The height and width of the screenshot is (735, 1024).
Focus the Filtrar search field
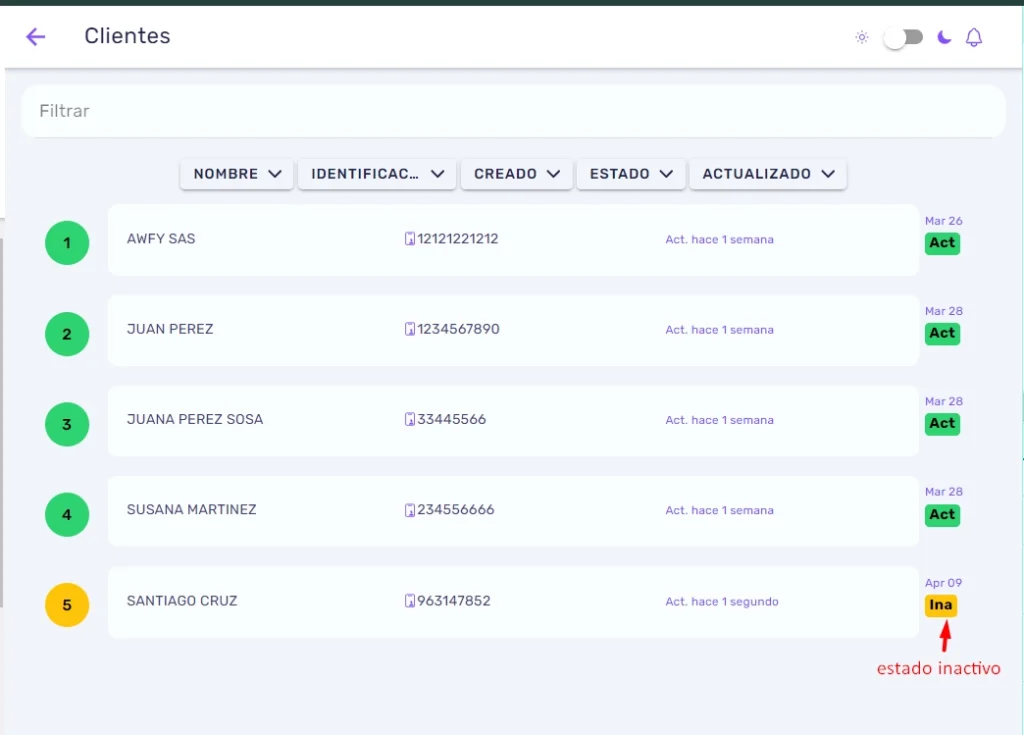pos(513,111)
